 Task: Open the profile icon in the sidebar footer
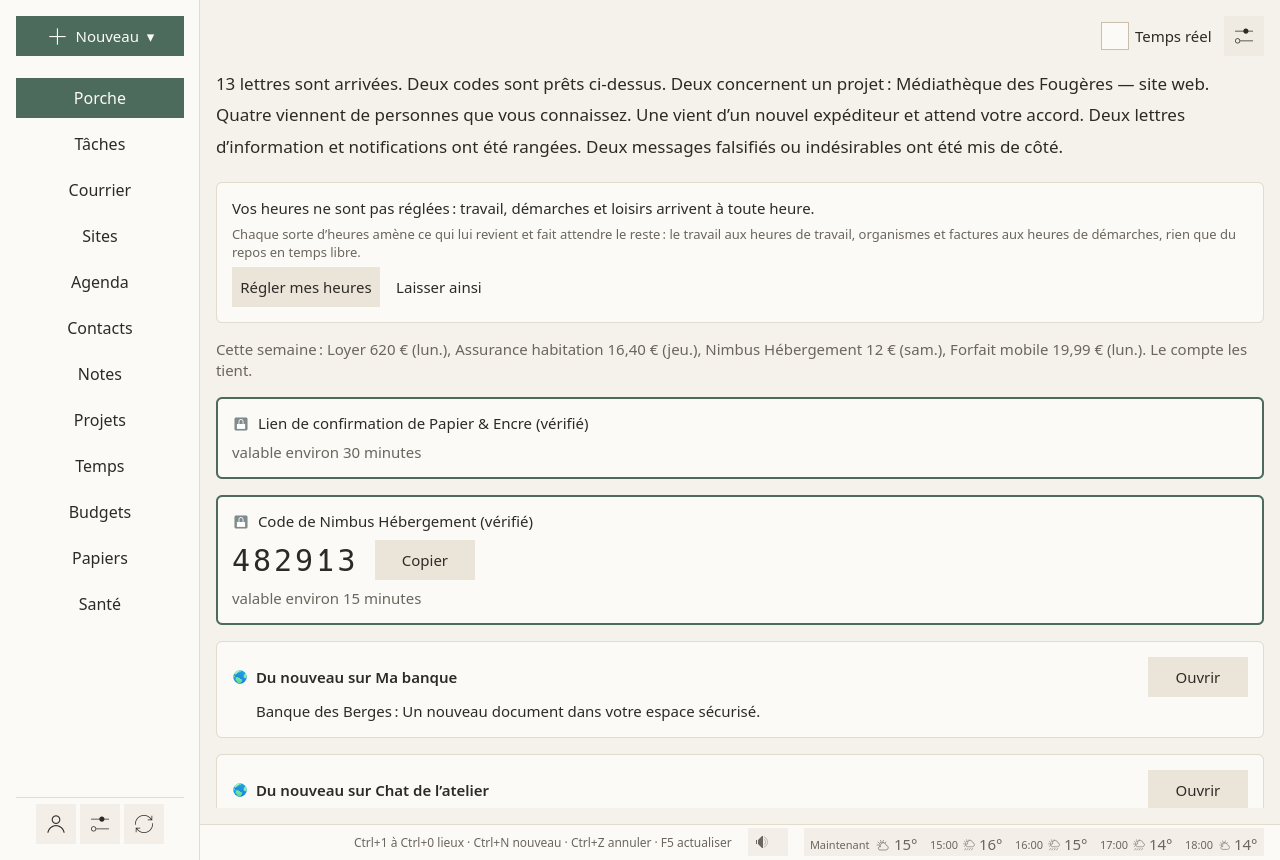(x=56, y=824)
